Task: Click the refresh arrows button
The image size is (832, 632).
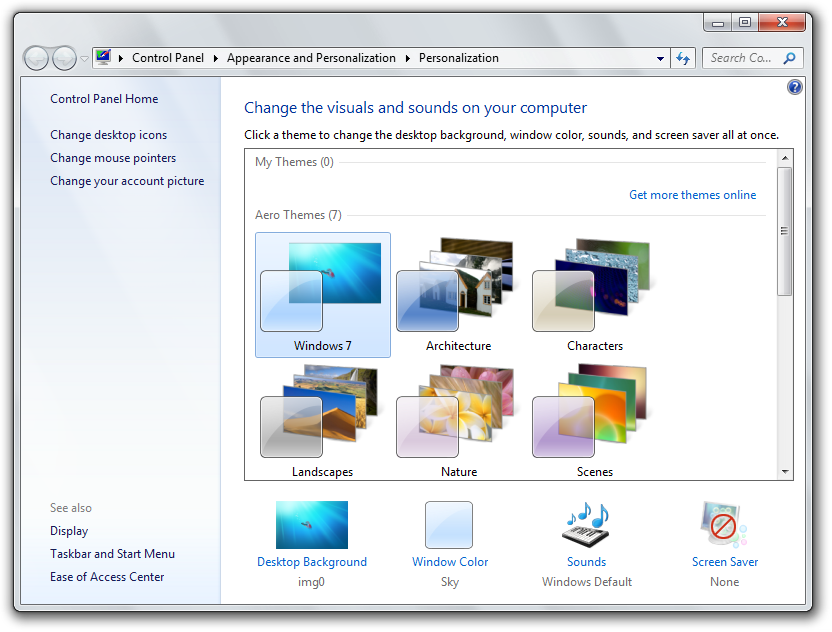Action: 683,58
